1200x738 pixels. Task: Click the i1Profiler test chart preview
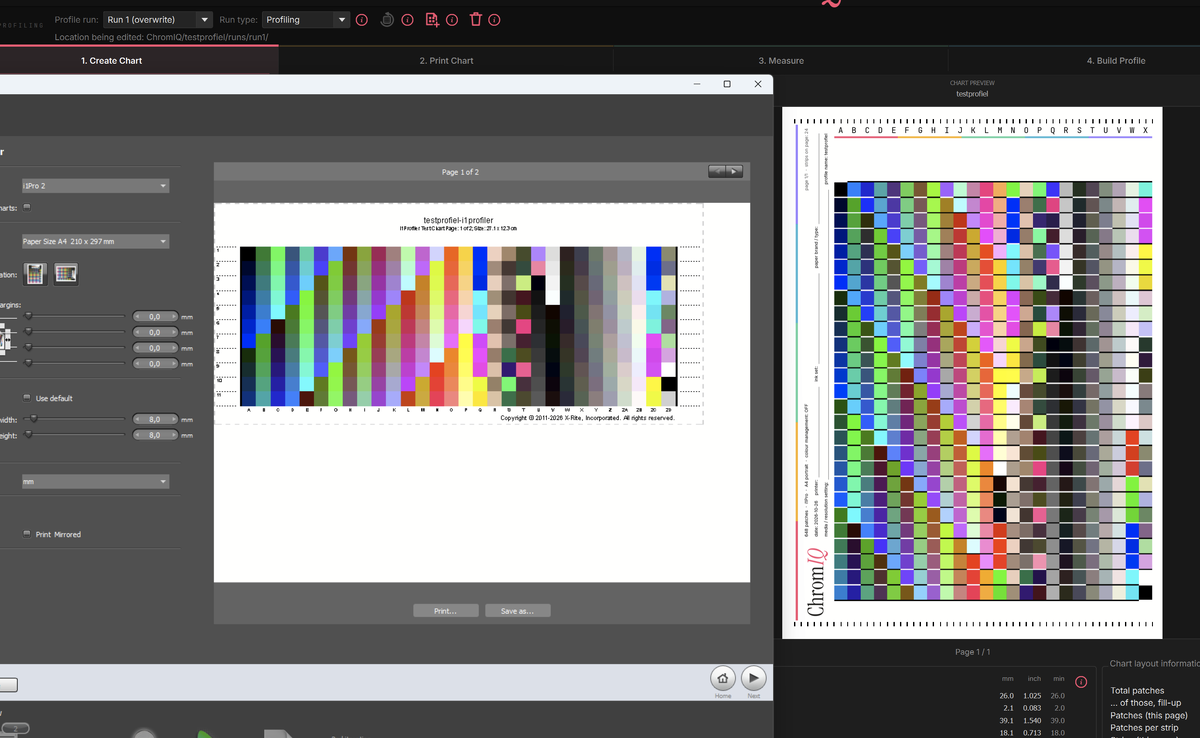click(459, 314)
